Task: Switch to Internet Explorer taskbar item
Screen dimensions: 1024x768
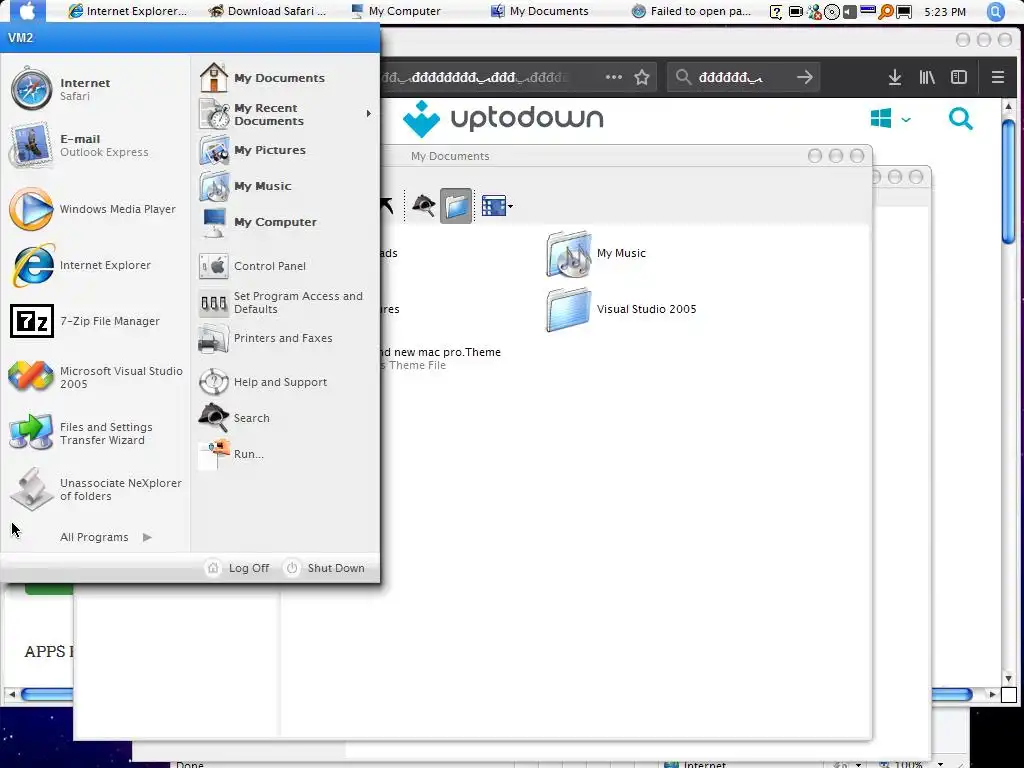Action: [x=128, y=11]
